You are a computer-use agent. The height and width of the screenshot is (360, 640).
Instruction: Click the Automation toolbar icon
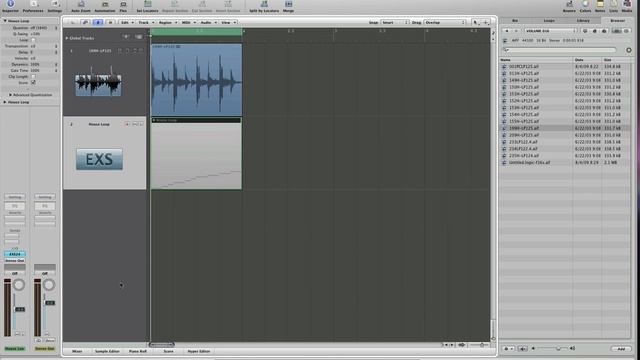pos(104,6)
